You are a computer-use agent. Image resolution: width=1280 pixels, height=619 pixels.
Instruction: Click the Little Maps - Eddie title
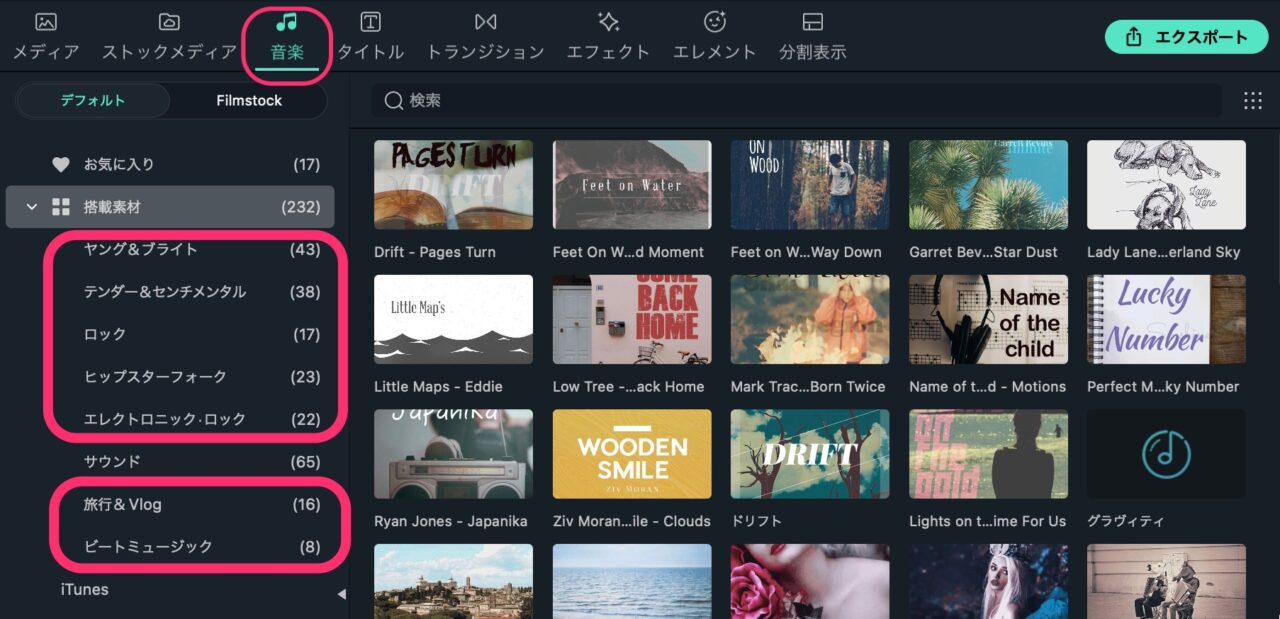[438, 387]
